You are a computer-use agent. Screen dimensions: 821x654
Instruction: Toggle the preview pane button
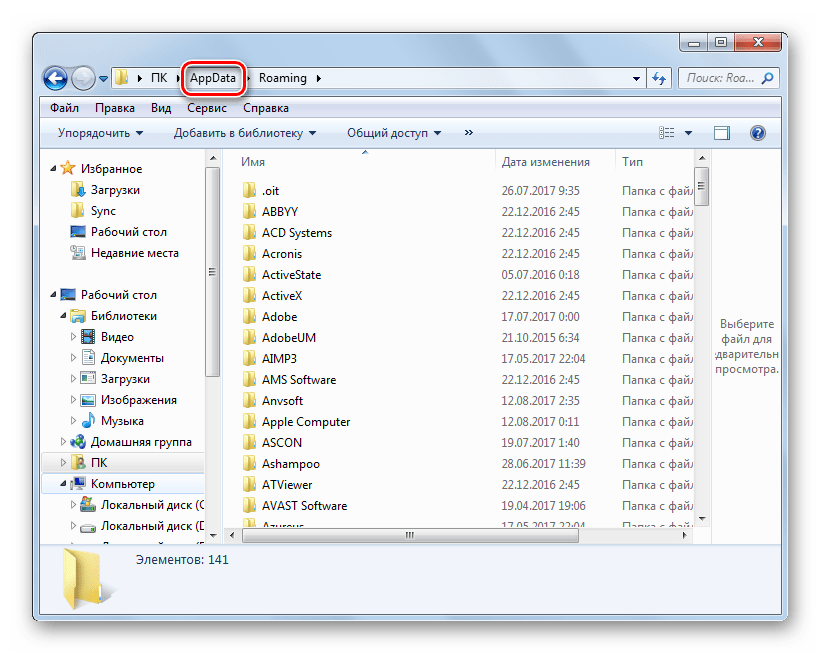click(x=722, y=133)
